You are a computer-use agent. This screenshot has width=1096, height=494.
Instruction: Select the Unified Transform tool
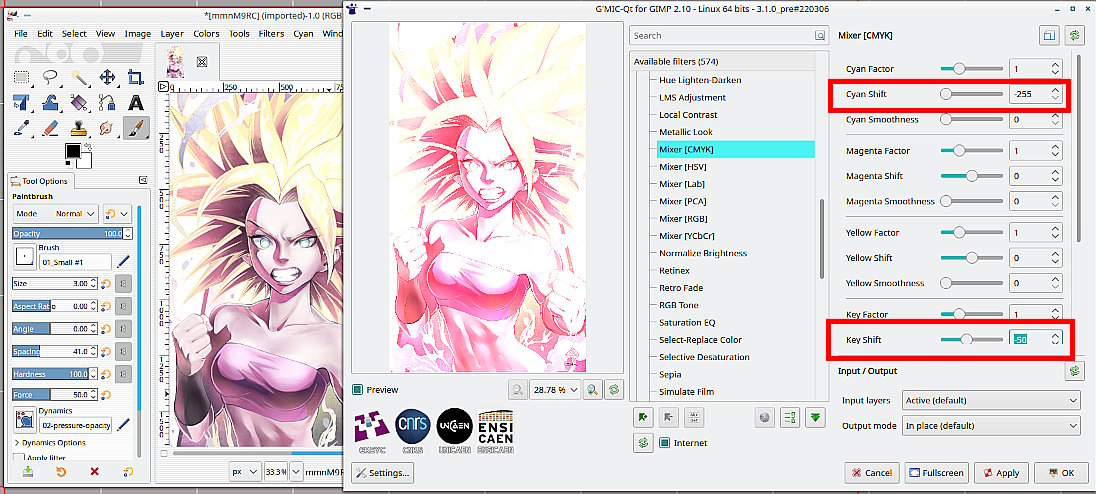(x=22, y=103)
